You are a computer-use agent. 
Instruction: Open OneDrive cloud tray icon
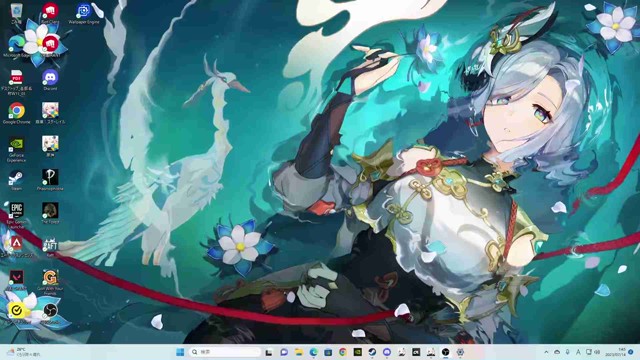[557, 352]
